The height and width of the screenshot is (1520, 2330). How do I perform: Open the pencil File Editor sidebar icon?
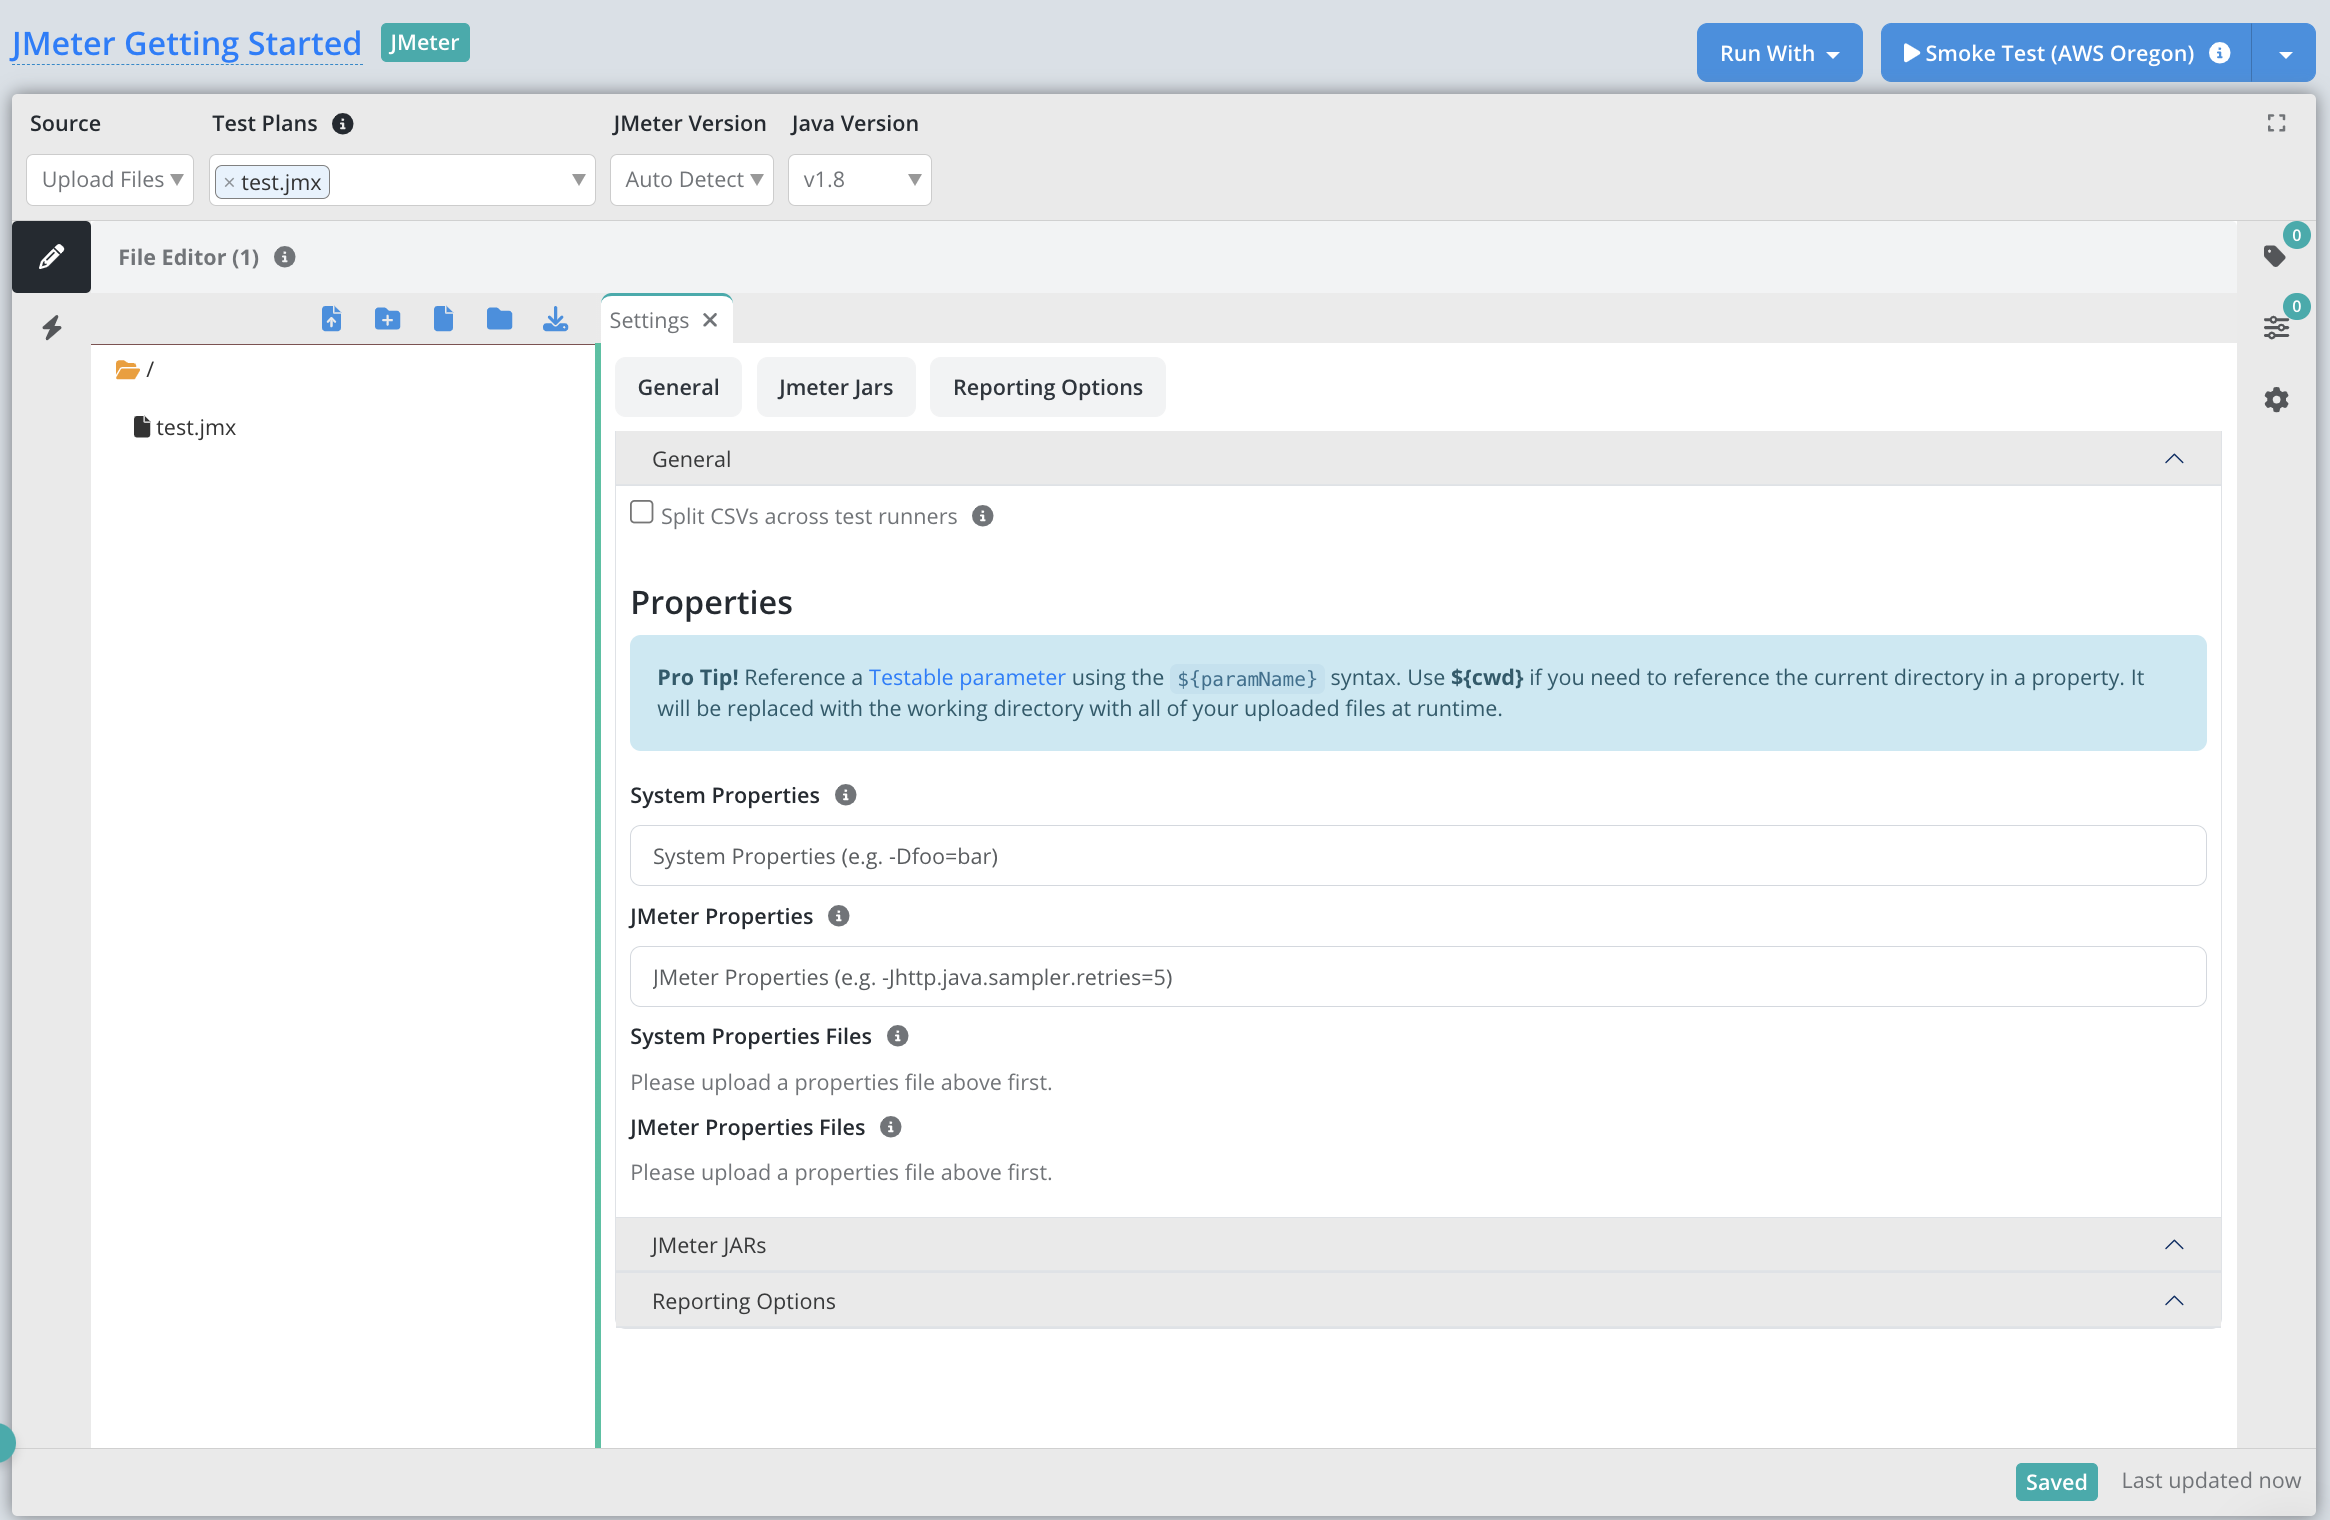(x=51, y=257)
